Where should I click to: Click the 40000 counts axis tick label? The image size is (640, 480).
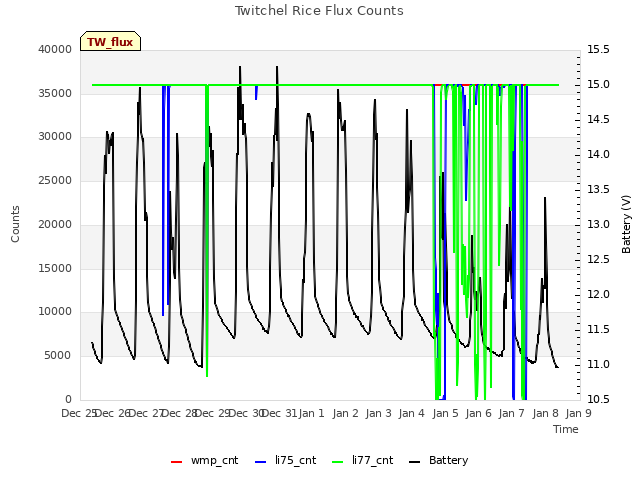click(x=55, y=50)
